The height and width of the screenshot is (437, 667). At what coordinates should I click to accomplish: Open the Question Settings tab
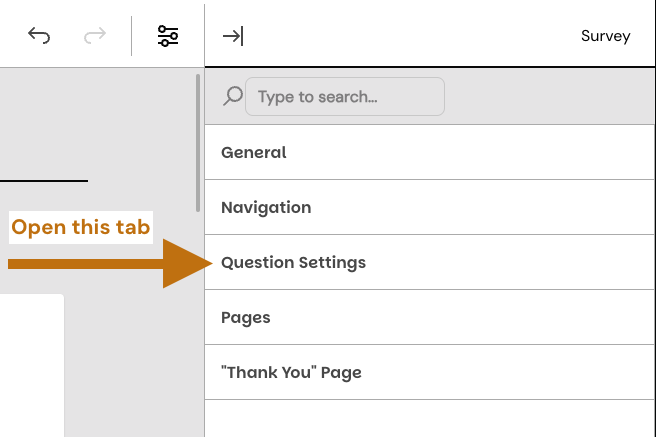293,262
